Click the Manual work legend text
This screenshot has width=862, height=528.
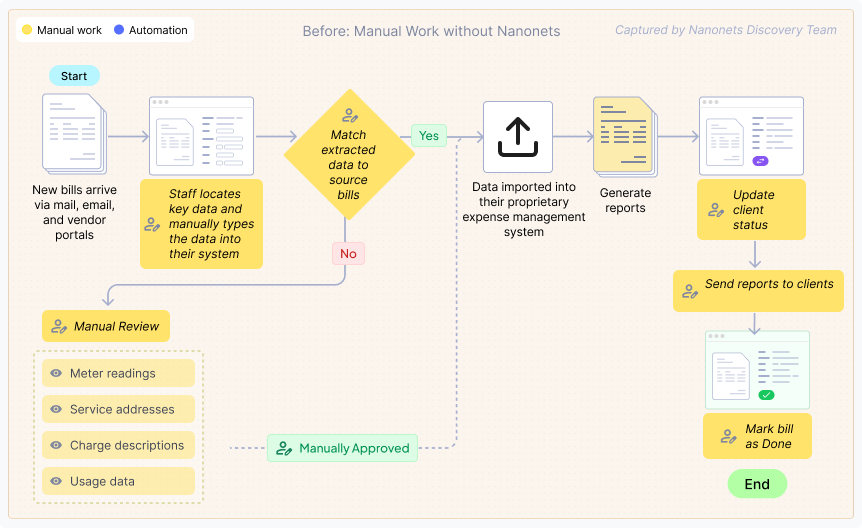coord(69,30)
